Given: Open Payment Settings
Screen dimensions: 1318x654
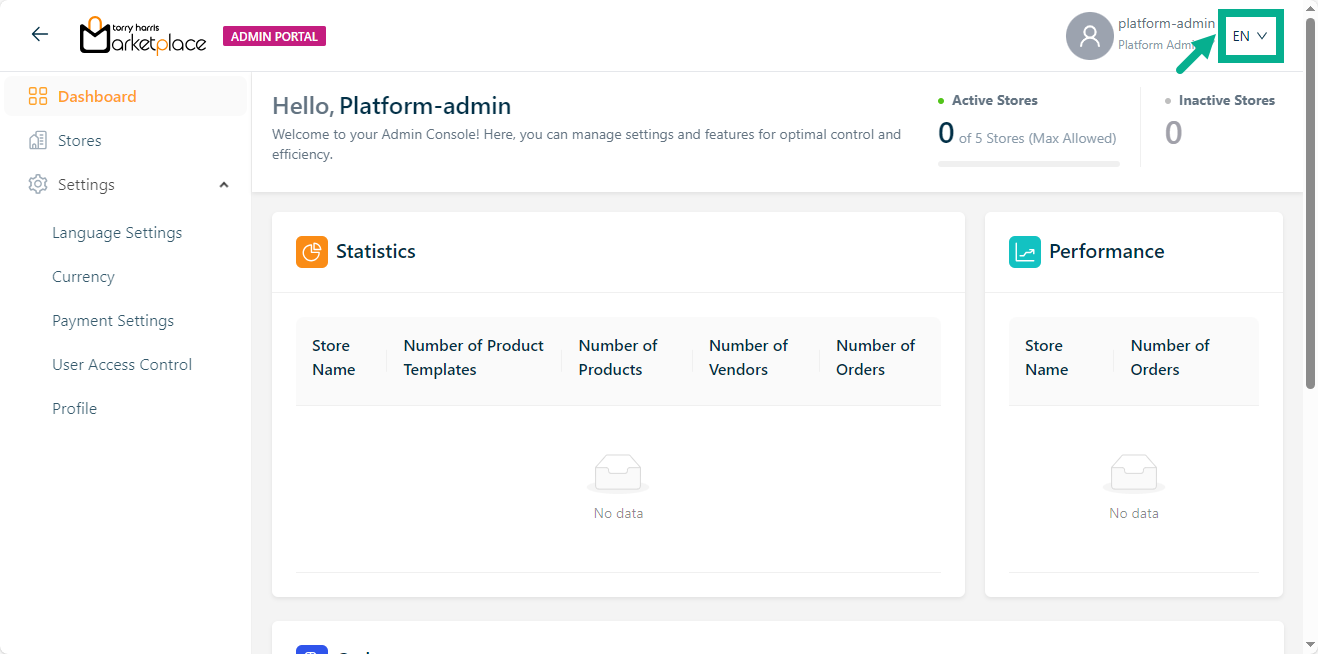Looking at the screenshot, I should (113, 321).
